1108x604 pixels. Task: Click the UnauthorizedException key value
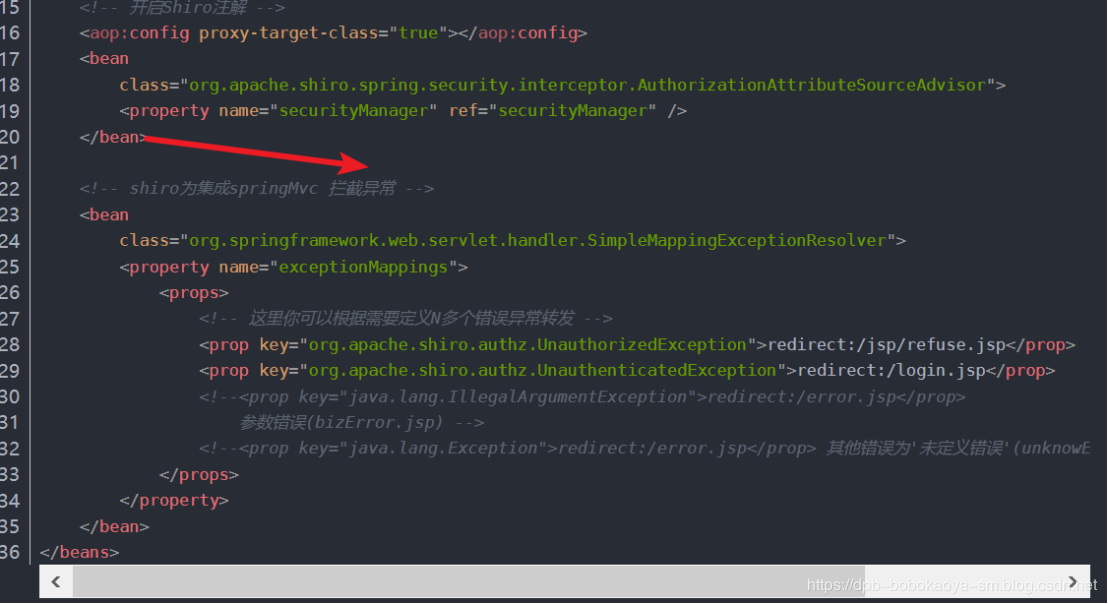click(x=528, y=345)
